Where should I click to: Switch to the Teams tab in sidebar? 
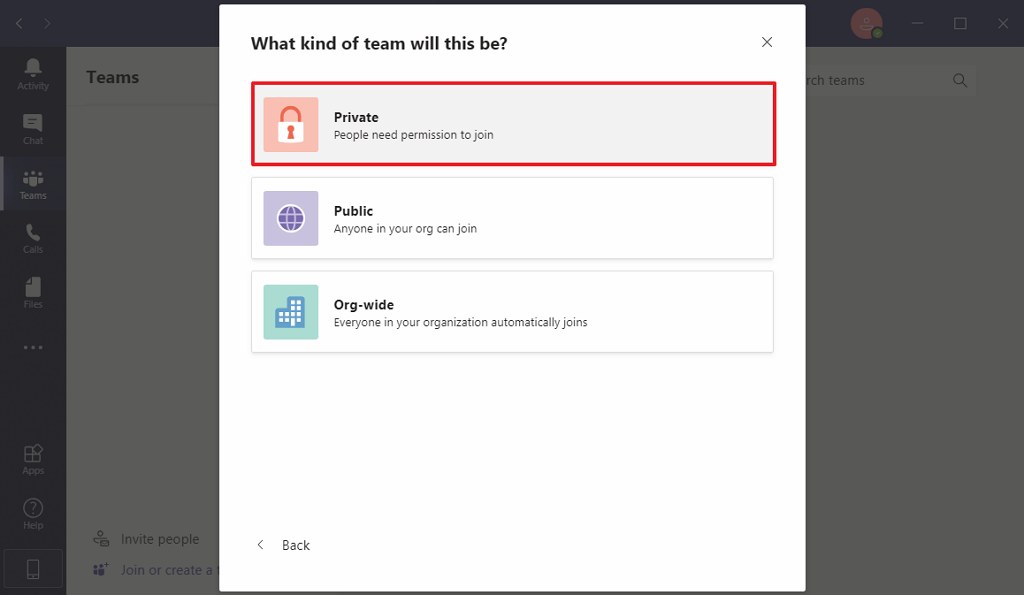[x=33, y=183]
